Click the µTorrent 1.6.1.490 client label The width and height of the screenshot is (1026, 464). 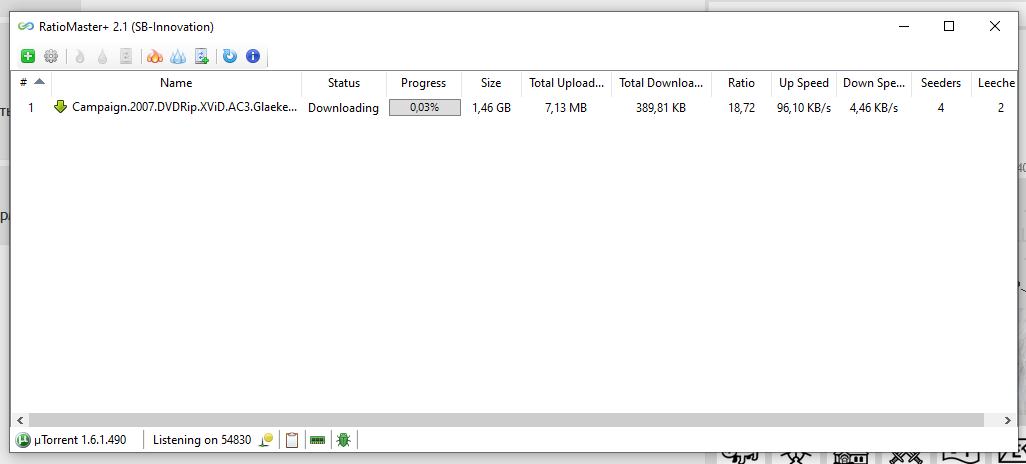pyautogui.click(x=80, y=440)
